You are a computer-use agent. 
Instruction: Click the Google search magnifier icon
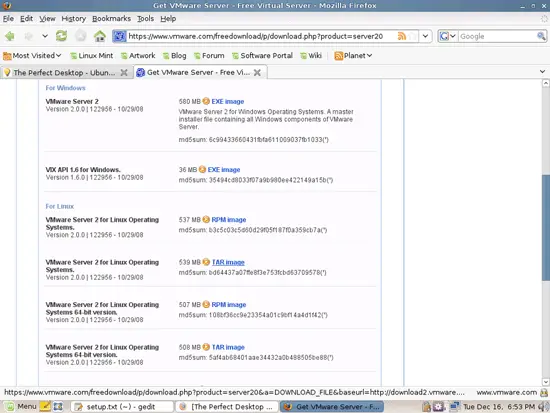541,36
